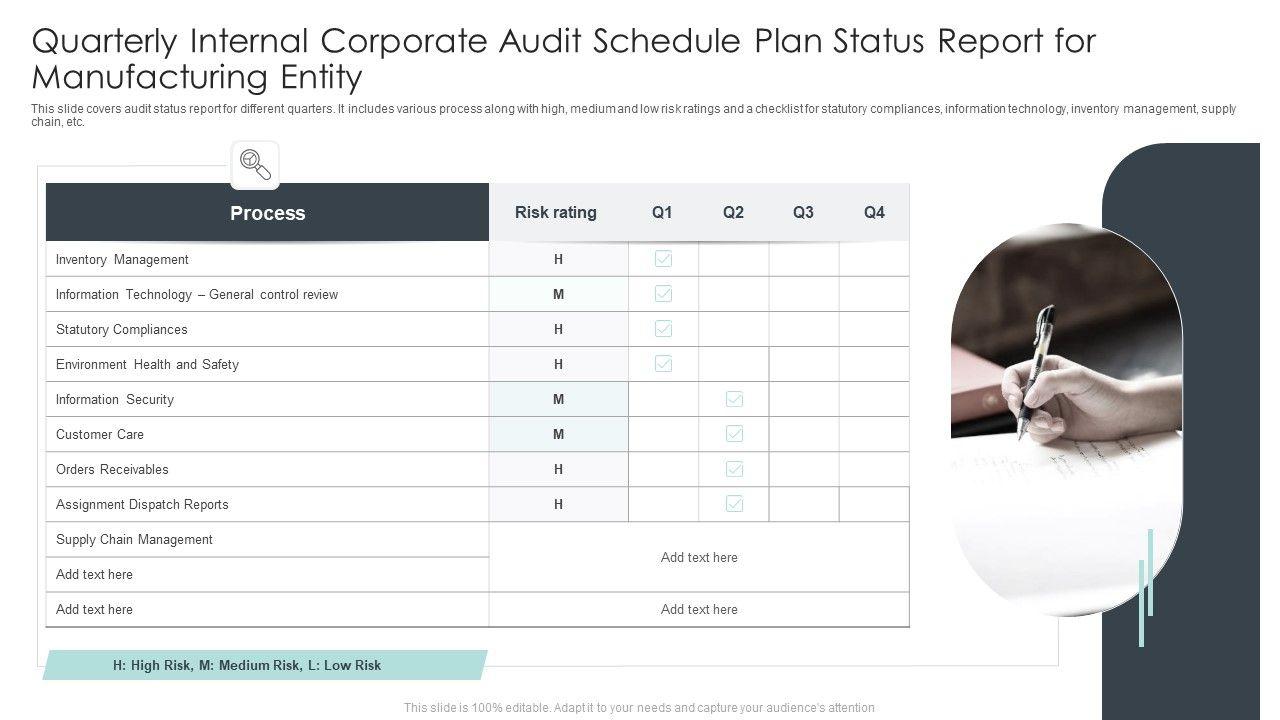Click the magnifying glass audit icon
The image size is (1280, 720).
tap(255, 165)
